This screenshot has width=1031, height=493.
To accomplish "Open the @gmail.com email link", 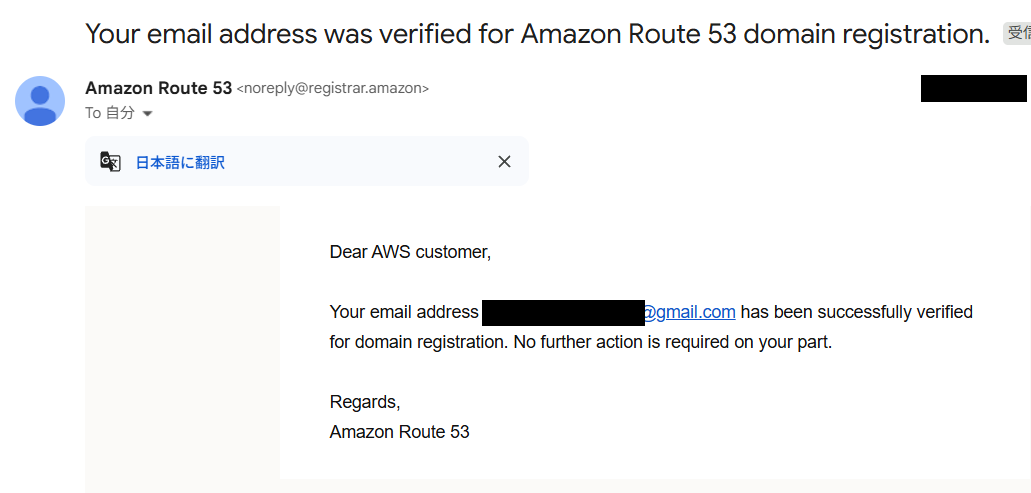I will 689,312.
